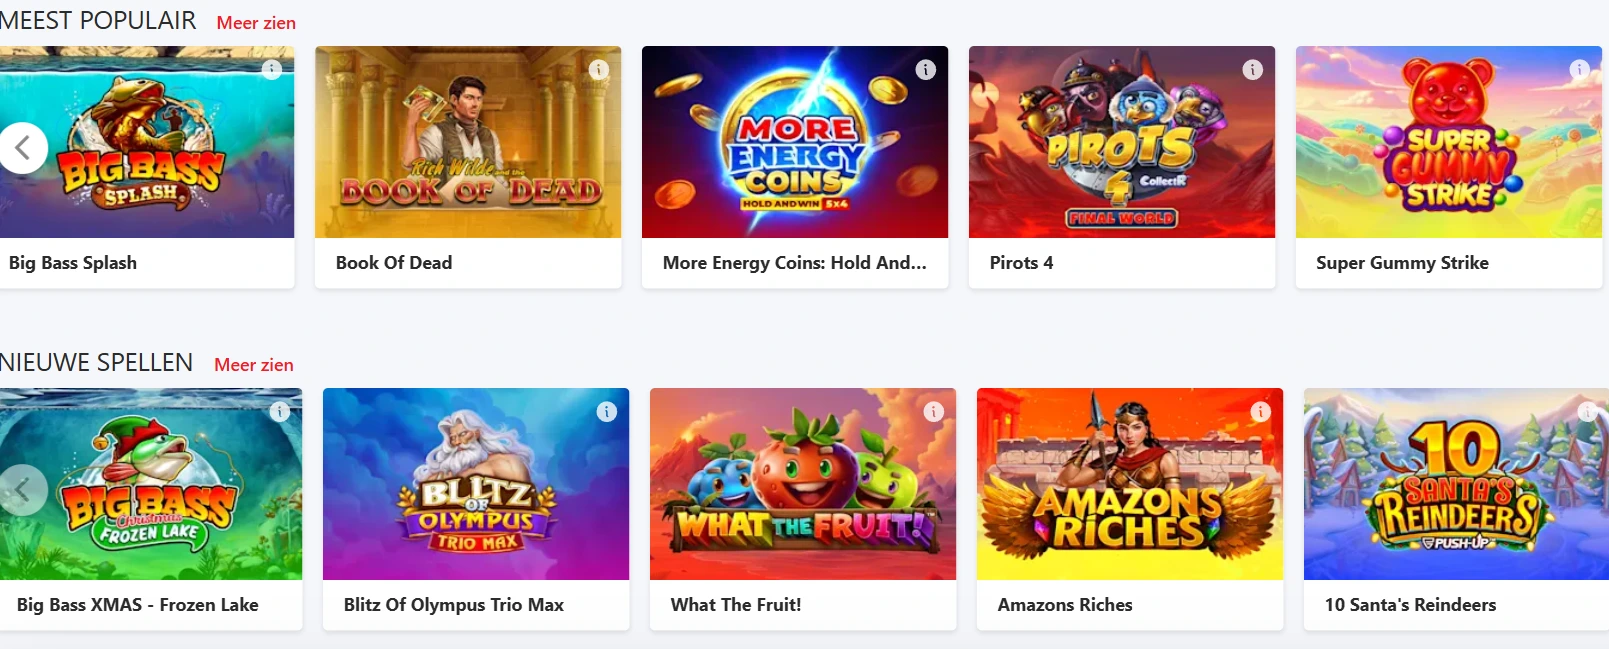Click the info icon on Book Of Dead
The width and height of the screenshot is (1609, 649).
click(598, 69)
